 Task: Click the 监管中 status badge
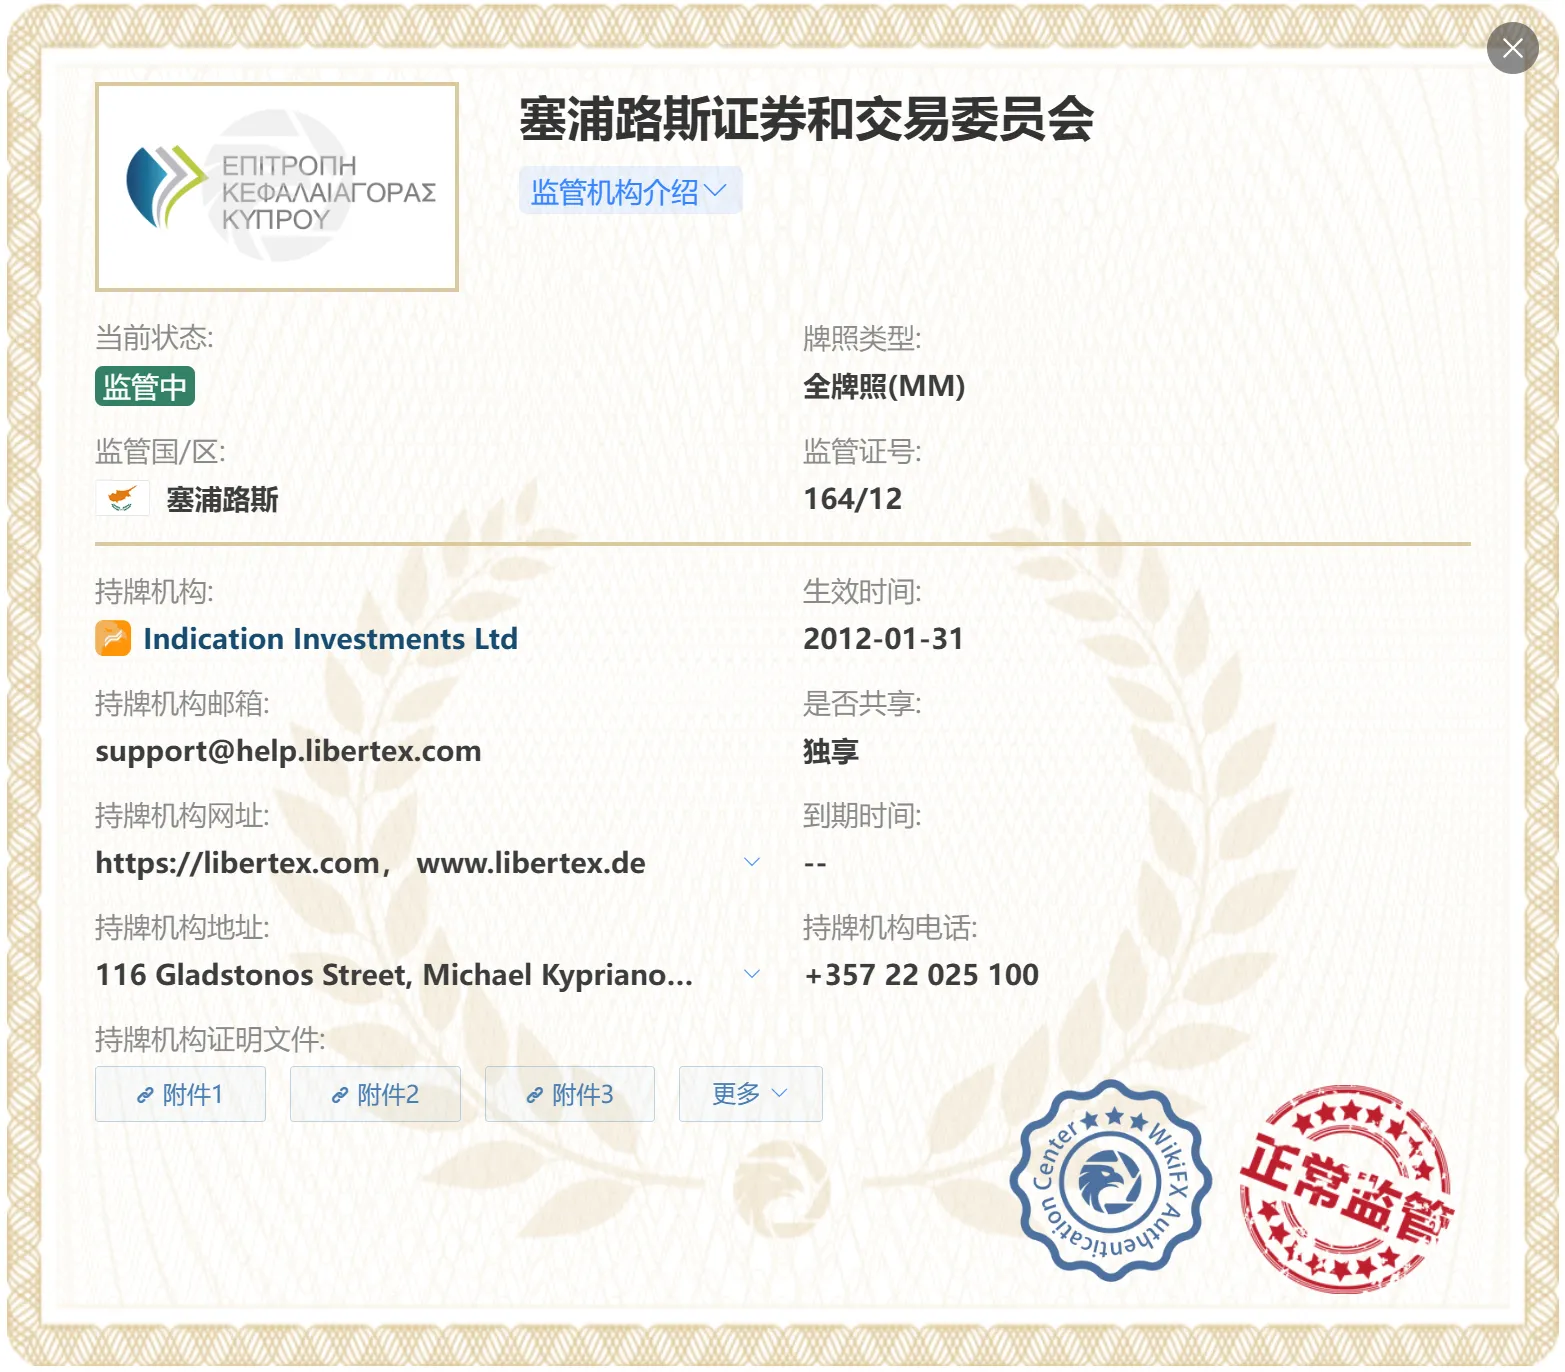[x=145, y=386]
